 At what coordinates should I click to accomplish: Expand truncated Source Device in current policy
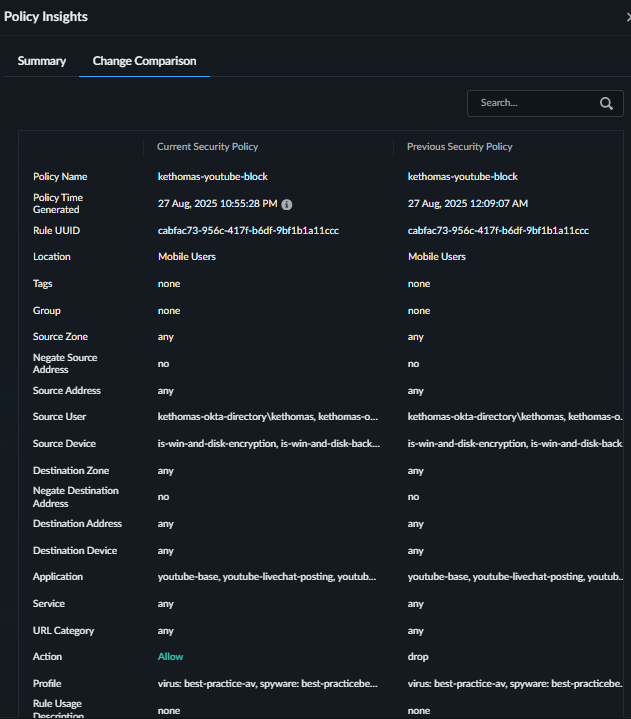pyautogui.click(x=268, y=443)
